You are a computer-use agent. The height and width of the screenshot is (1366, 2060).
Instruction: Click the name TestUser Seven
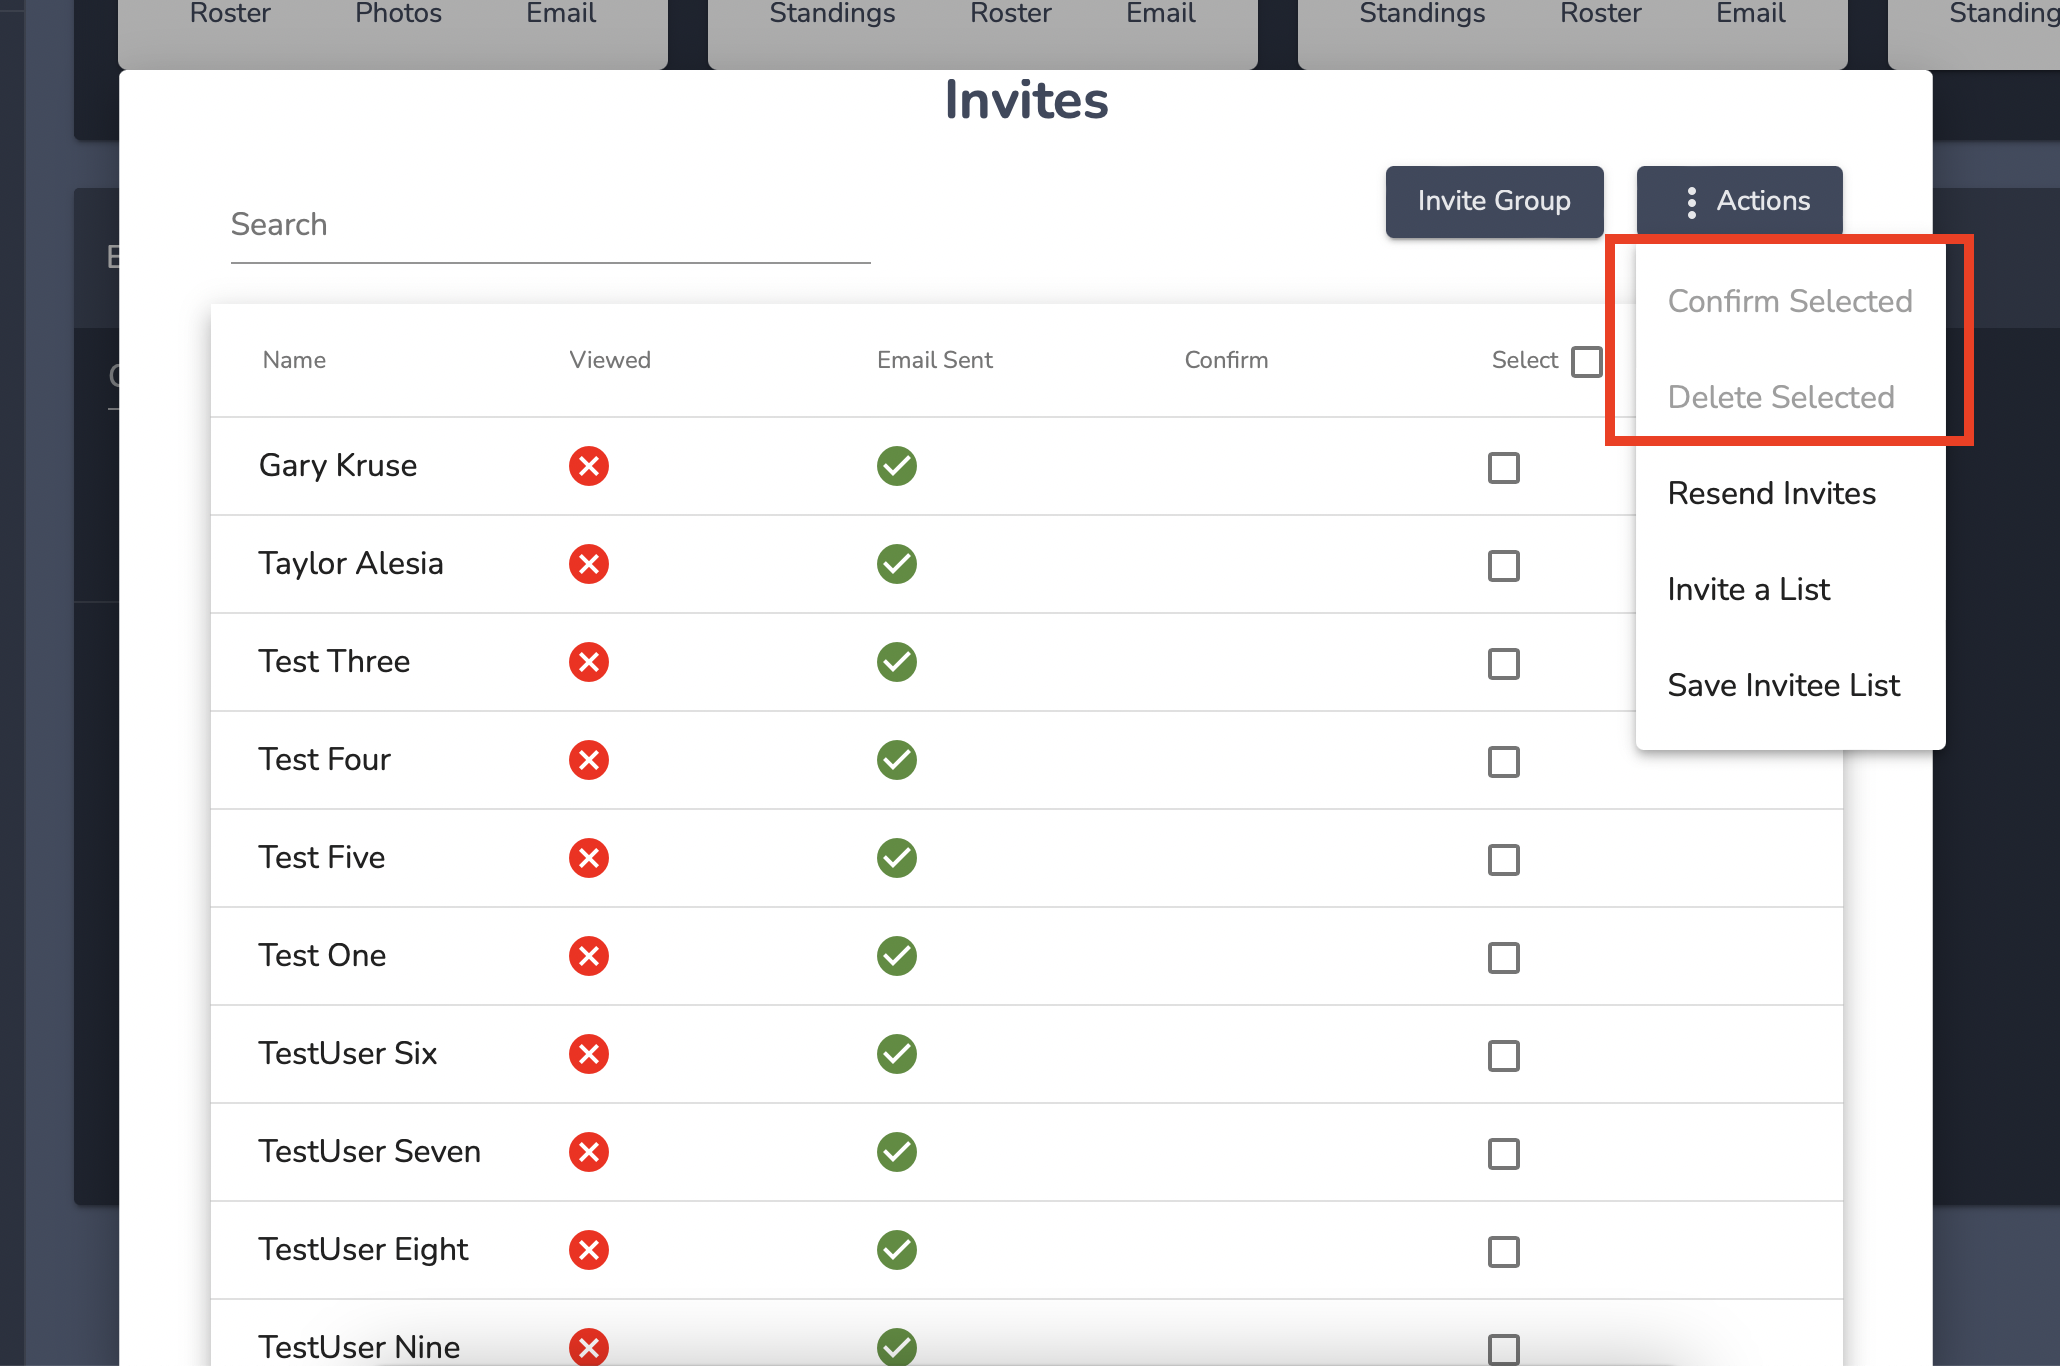[370, 1152]
